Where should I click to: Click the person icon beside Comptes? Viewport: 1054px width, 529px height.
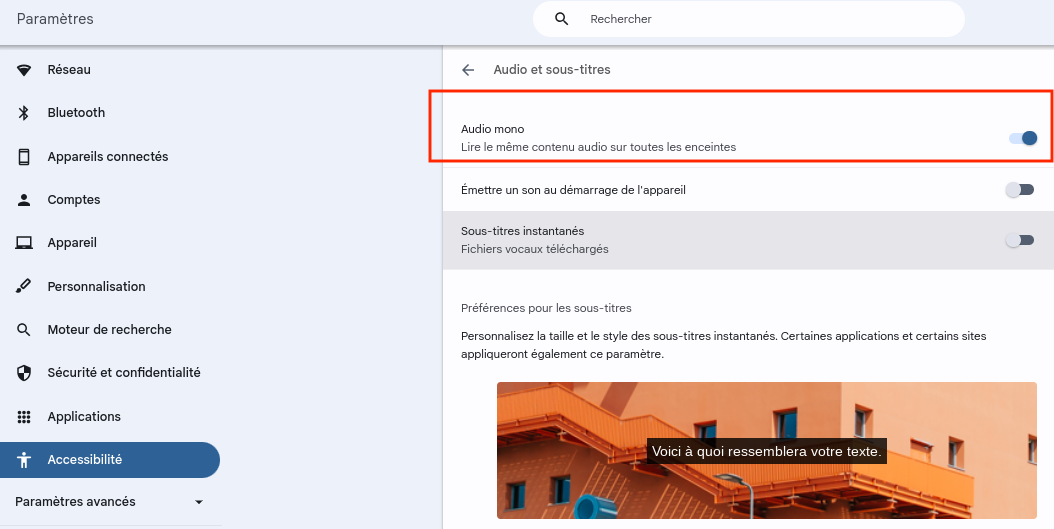click(x=24, y=200)
